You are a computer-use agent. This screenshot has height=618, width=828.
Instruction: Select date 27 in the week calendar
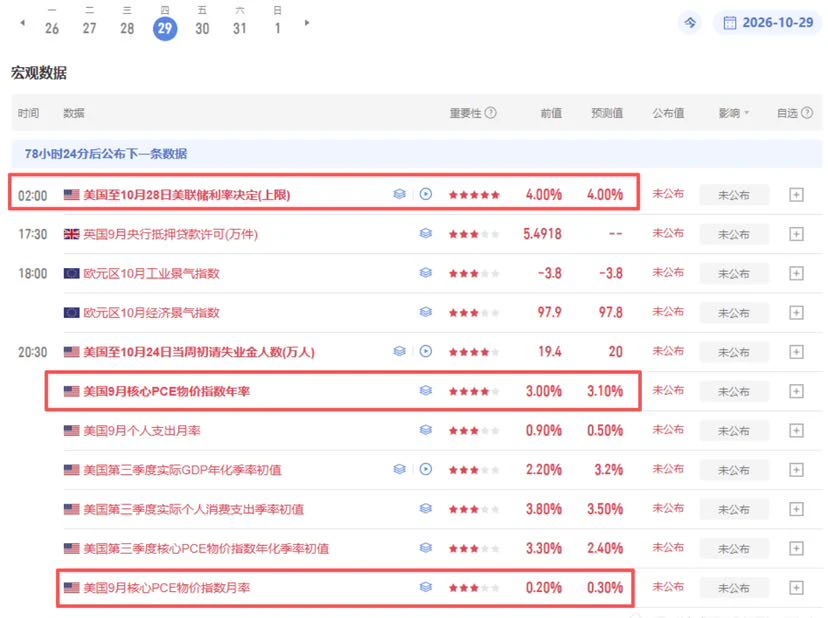(x=89, y=29)
